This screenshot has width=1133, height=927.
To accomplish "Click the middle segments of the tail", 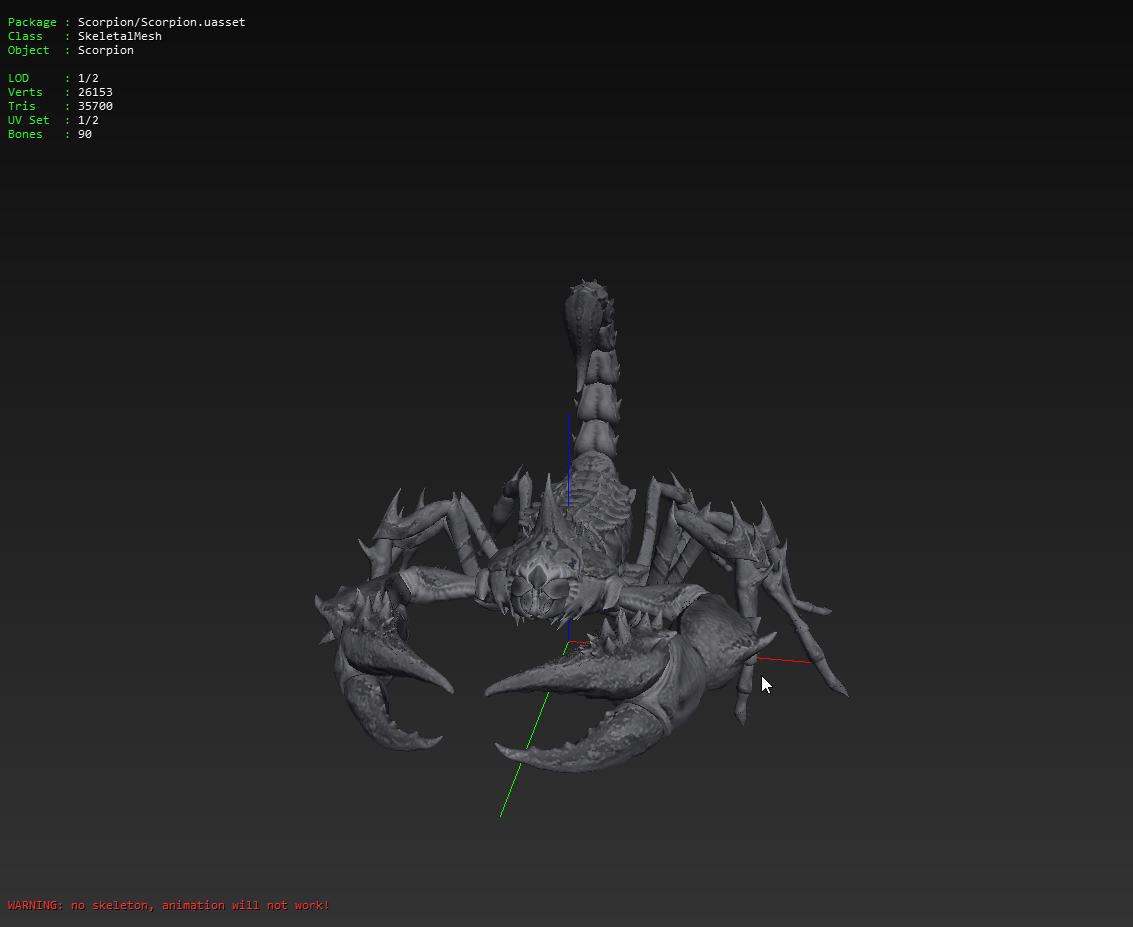I will click(x=600, y=400).
